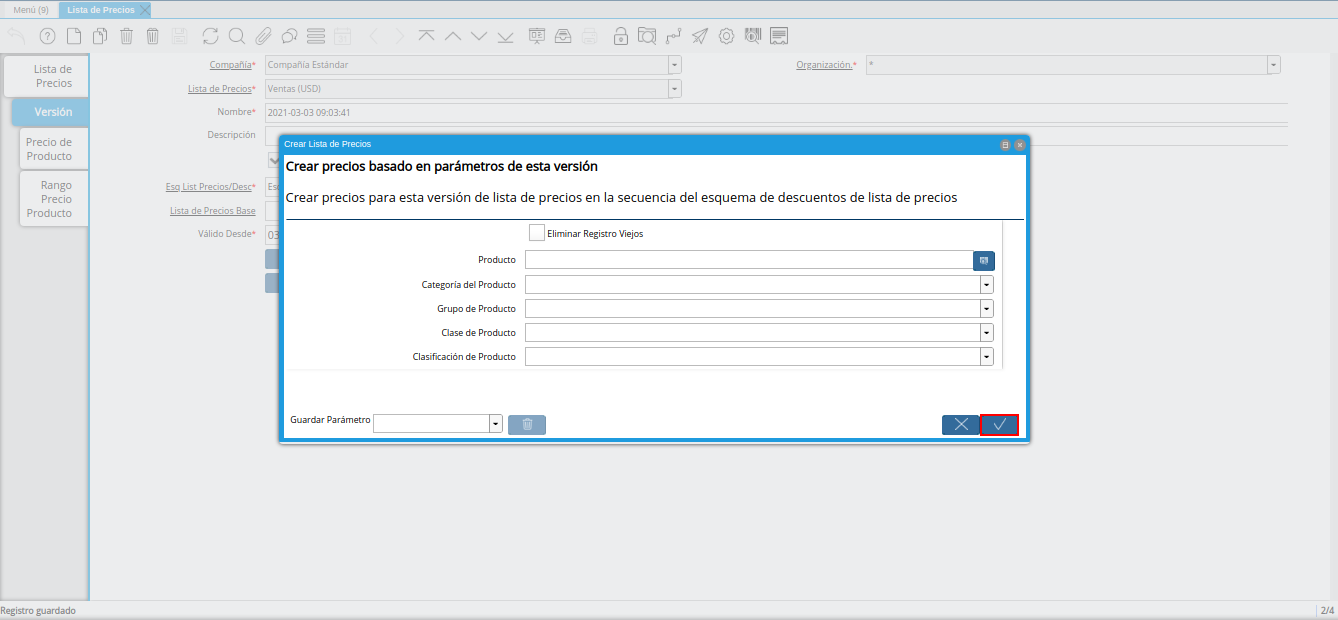This screenshot has width=1338, height=620.
Task: Click the Refresh icon in toolbar
Action: point(210,37)
